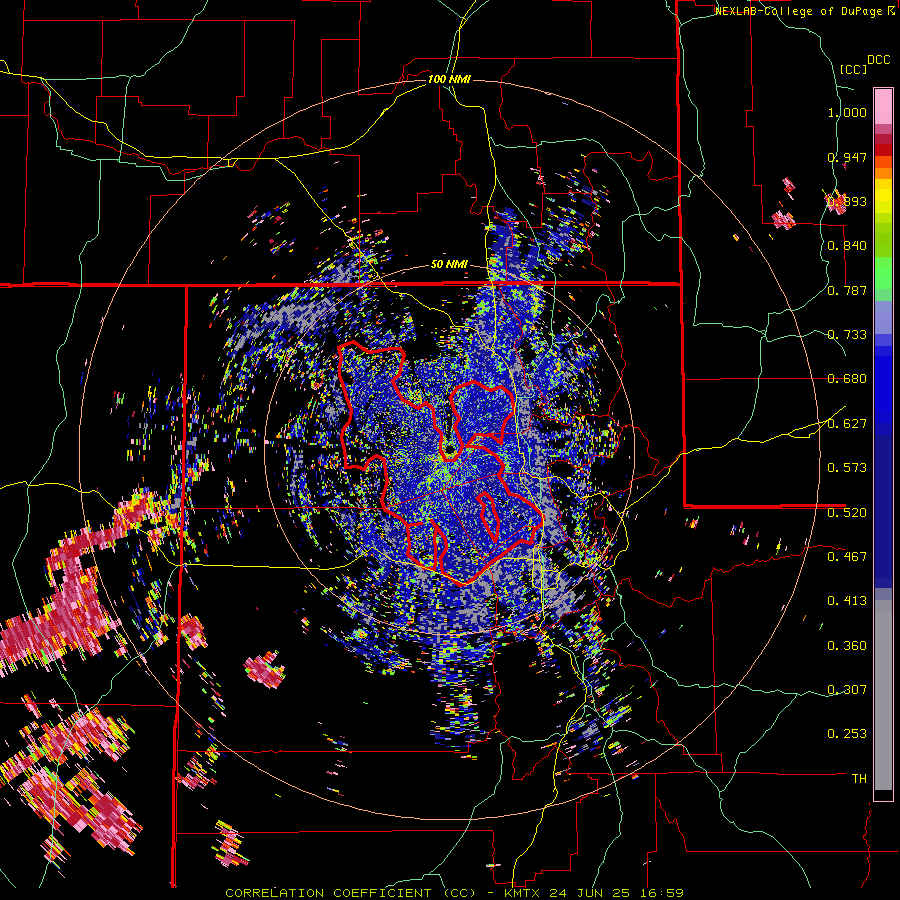Viewport: 900px width, 900px height.
Task: Select the 1.000 value on the scale
Action: click(x=847, y=112)
